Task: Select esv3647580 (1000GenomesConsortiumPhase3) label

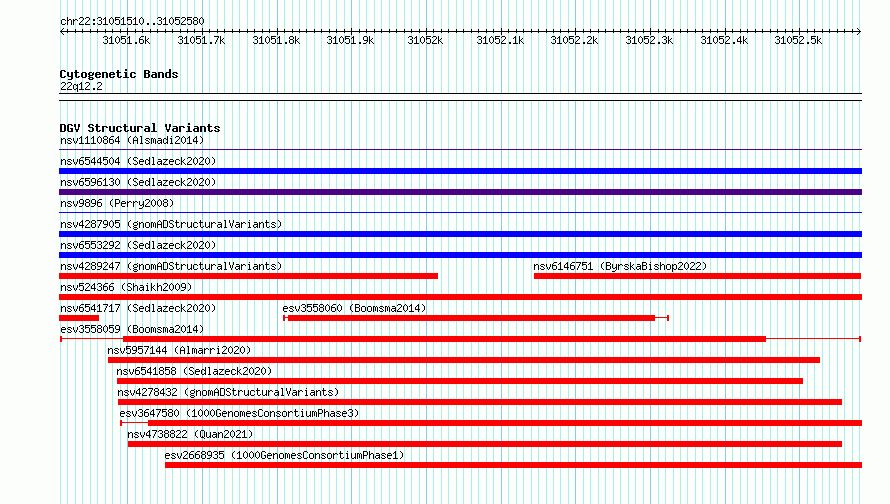Action: (239, 413)
